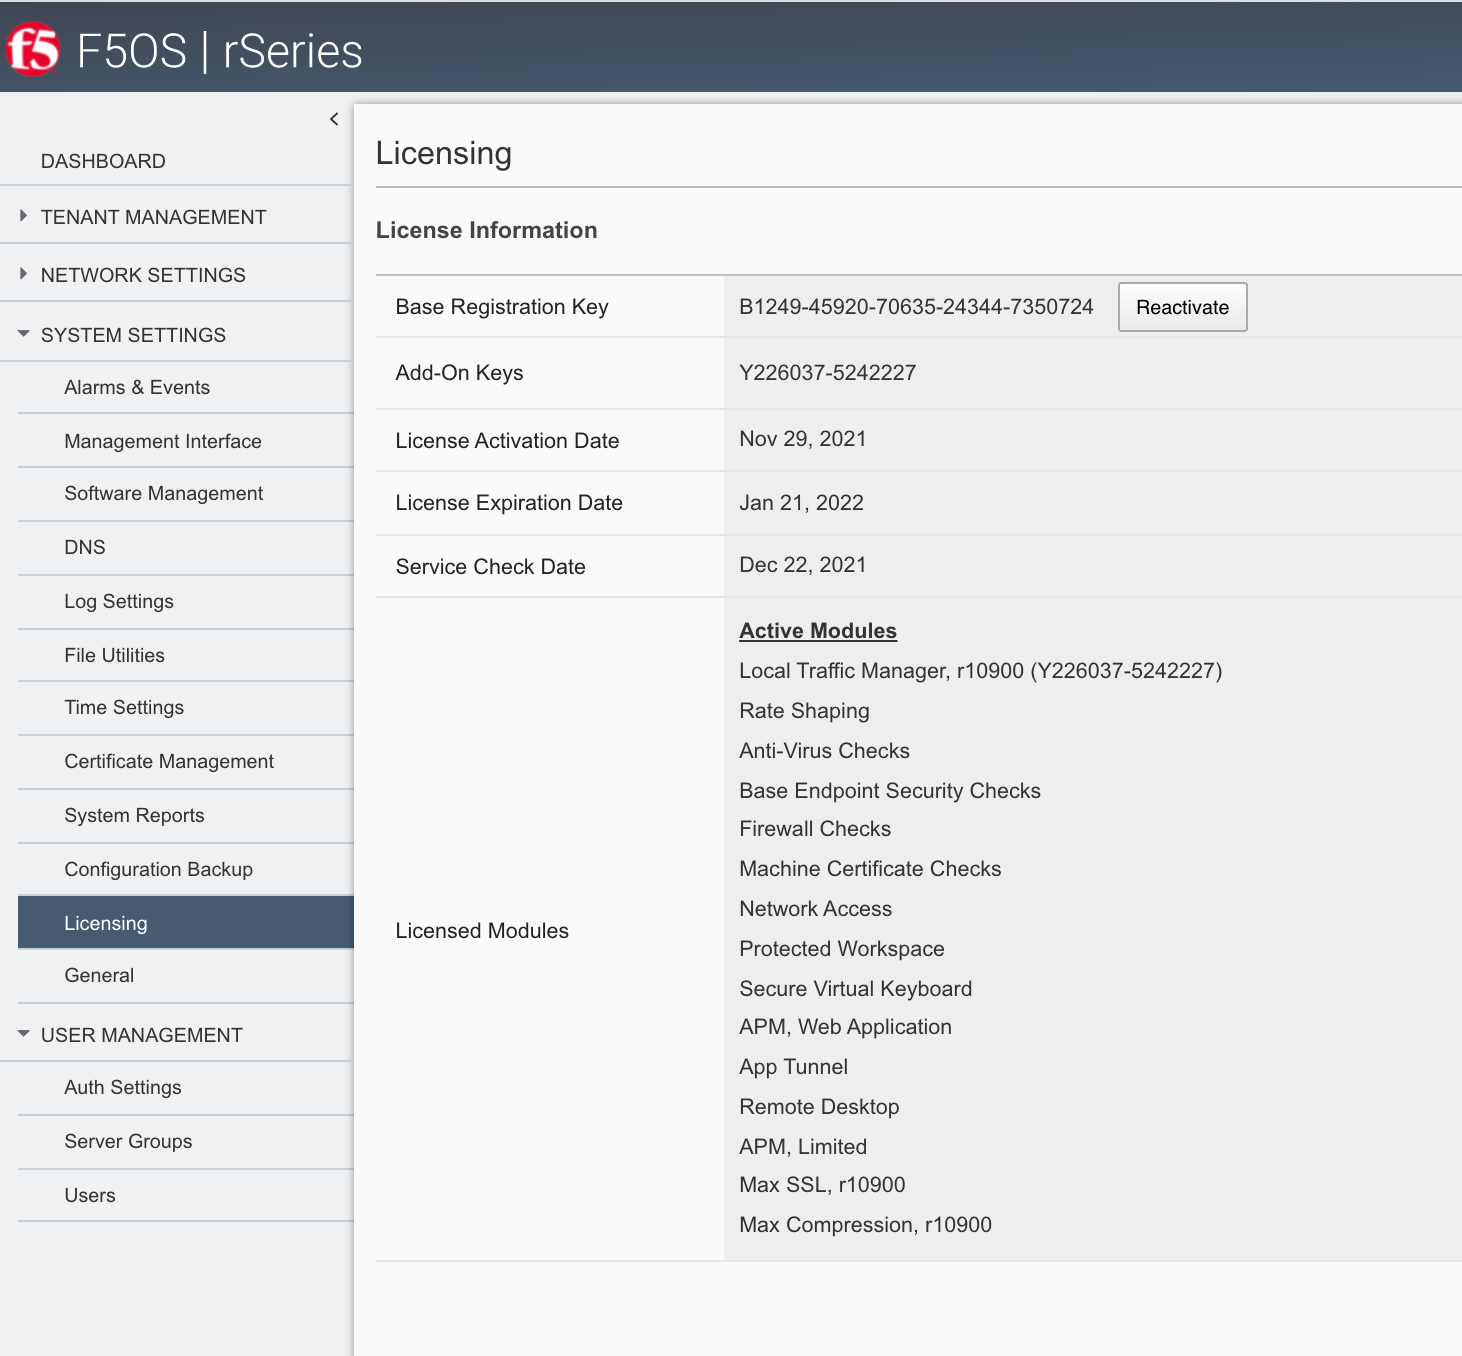1462x1356 pixels.
Task: Open File Utilities page
Action: (x=186, y=655)
